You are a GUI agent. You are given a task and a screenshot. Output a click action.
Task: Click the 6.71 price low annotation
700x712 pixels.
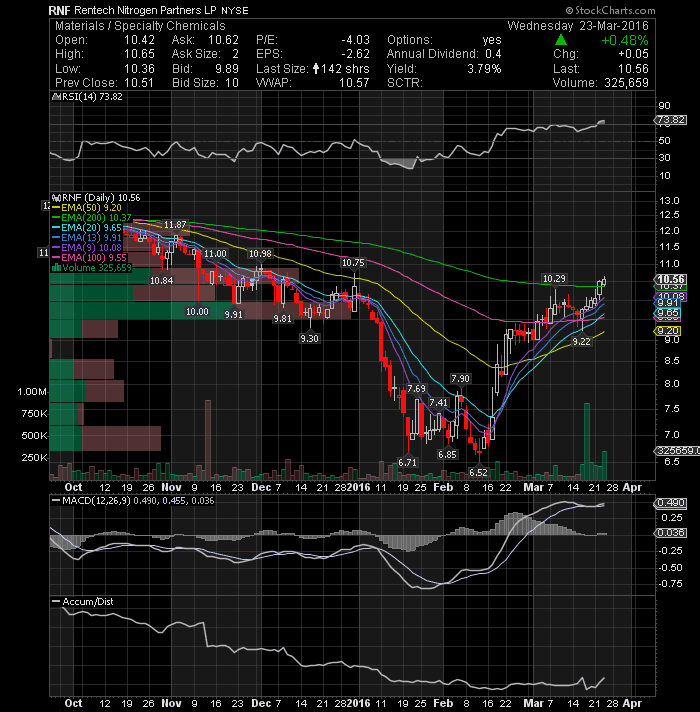[x=407, y=462]
